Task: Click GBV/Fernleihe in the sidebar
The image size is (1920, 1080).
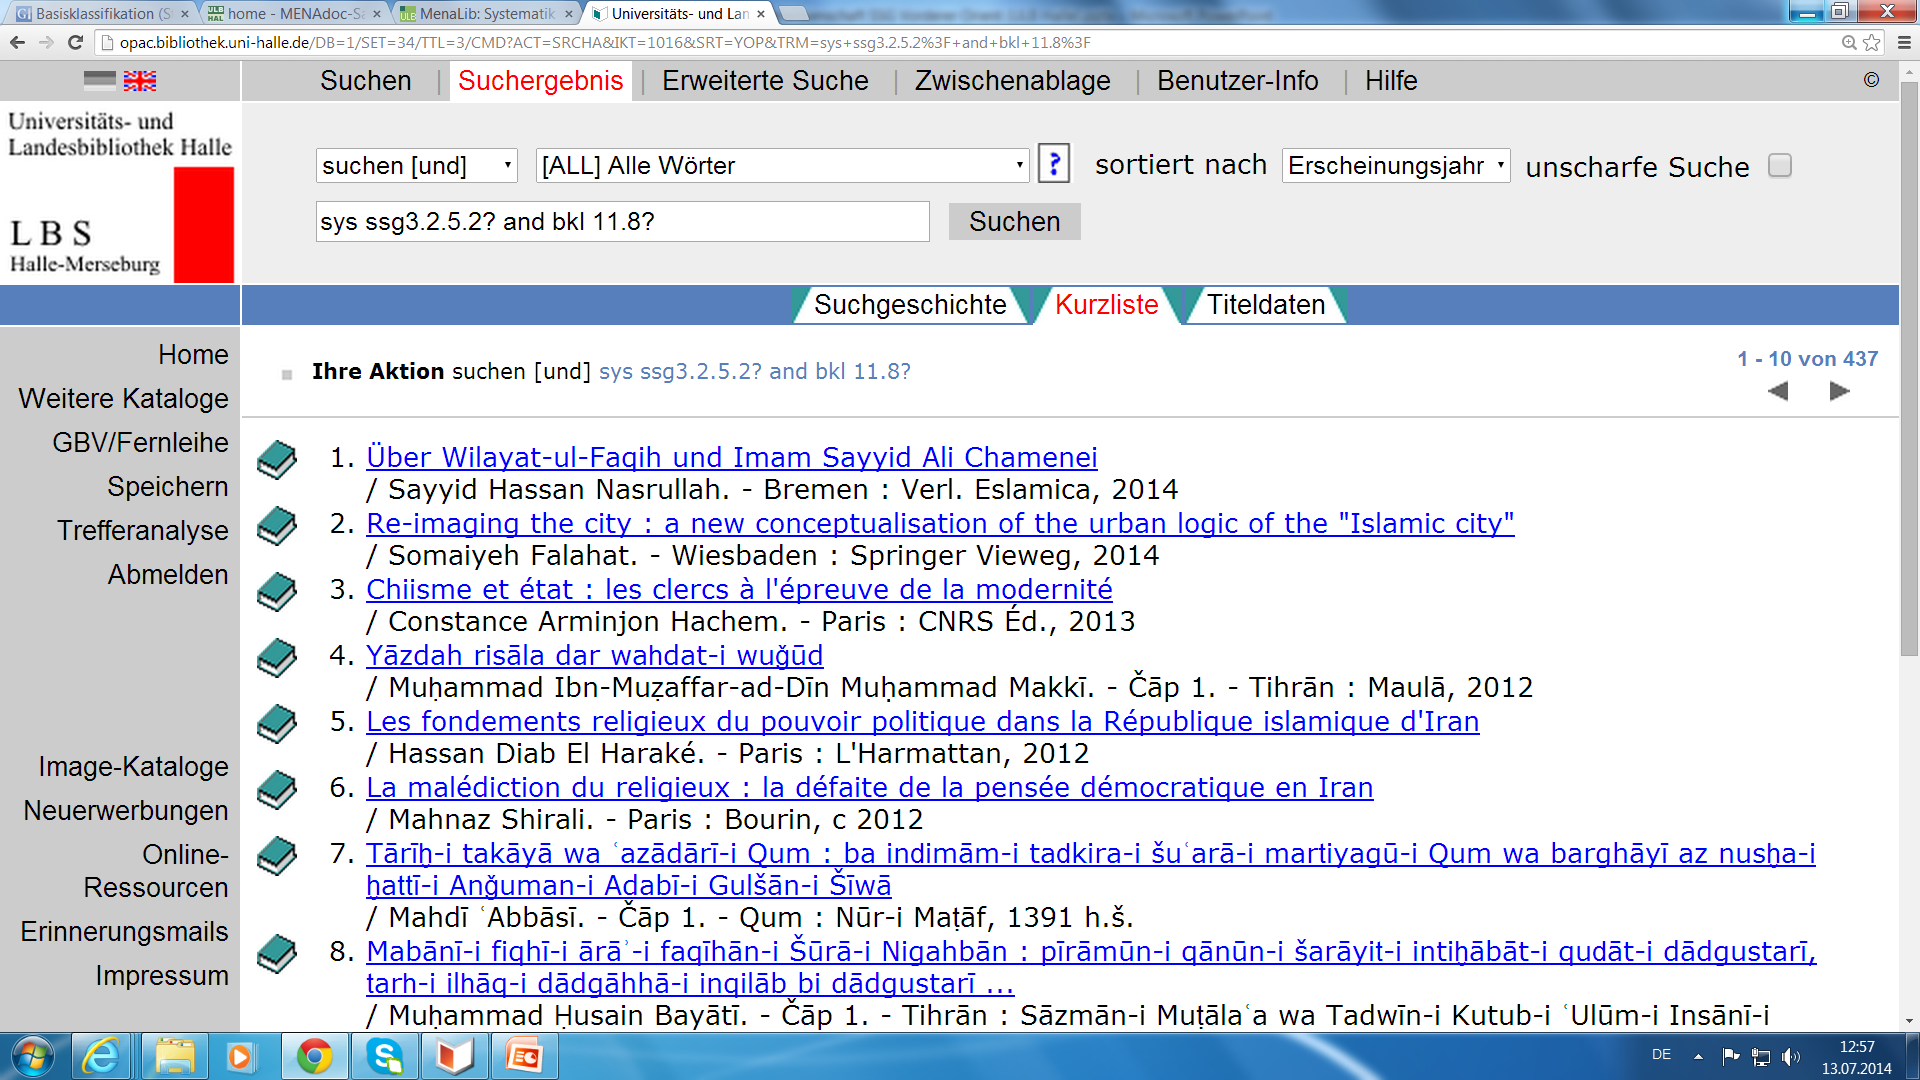Action: (x=141, y=443)
